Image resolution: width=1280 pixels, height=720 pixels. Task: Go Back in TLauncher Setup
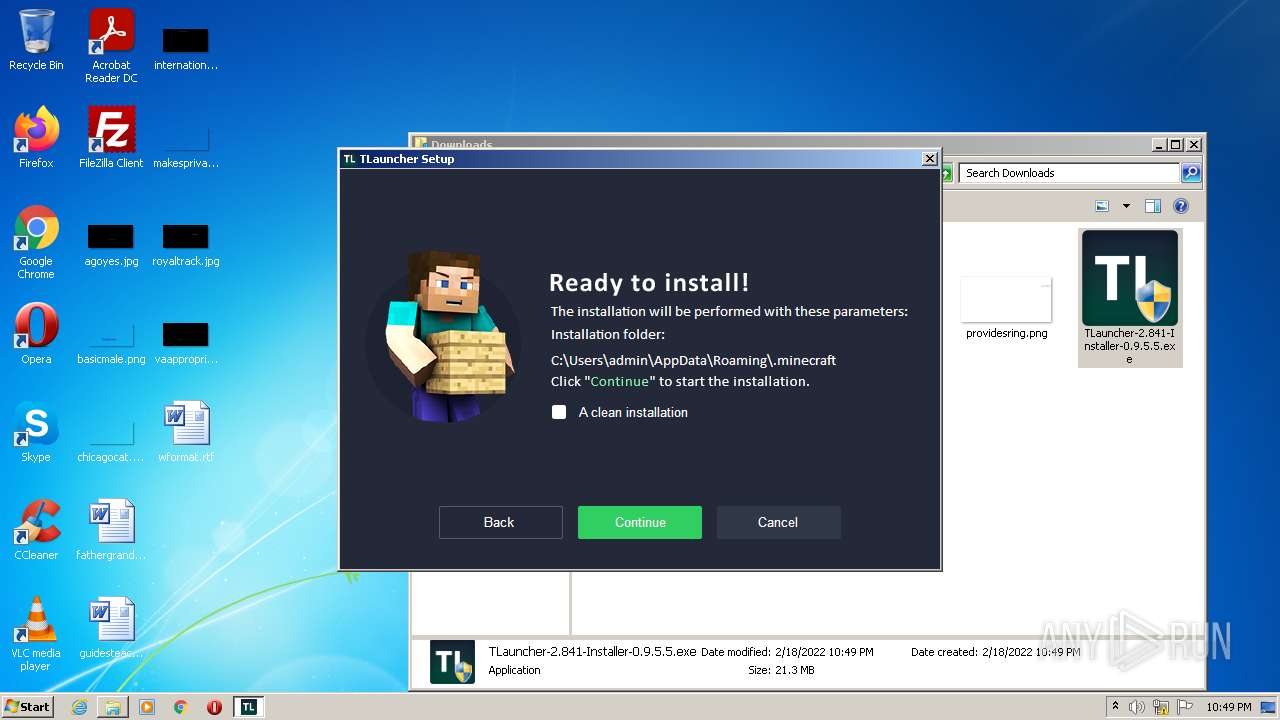[x=500, y=522]
